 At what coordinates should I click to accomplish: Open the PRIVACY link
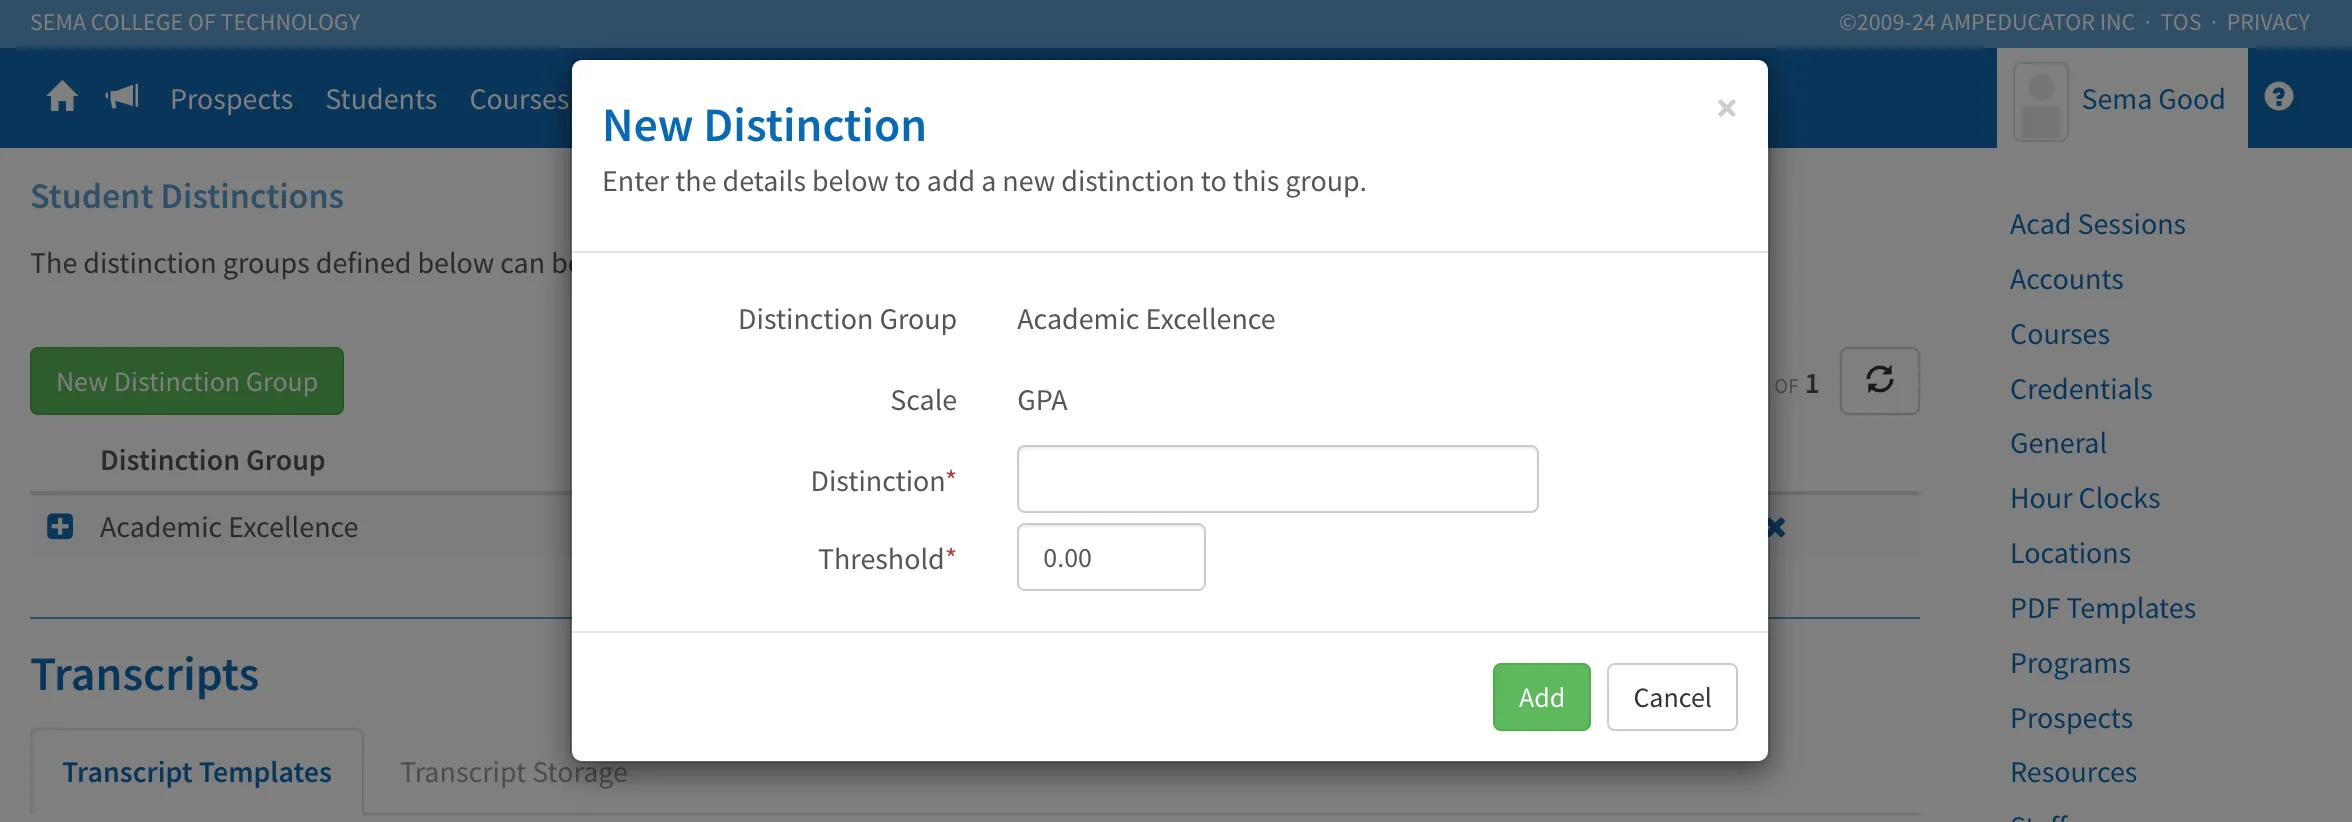pos(2268,22)
